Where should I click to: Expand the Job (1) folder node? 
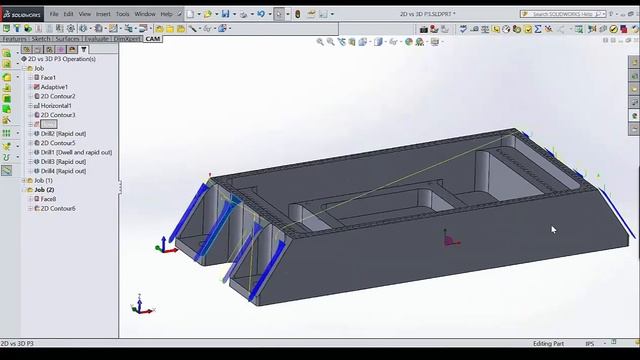pyautogui.click(x=24, y=180)
